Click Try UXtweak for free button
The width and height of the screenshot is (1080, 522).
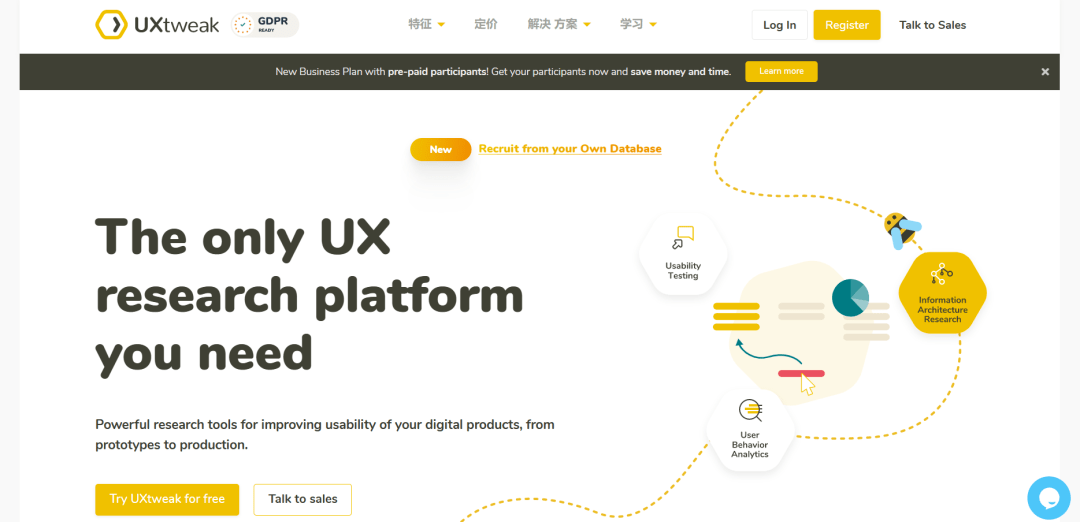[167, 499]
